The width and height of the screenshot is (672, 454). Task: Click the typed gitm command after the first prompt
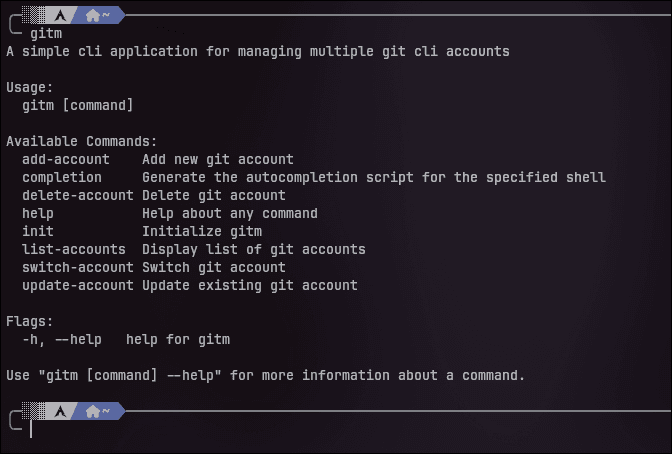click(x=45, y=33)
